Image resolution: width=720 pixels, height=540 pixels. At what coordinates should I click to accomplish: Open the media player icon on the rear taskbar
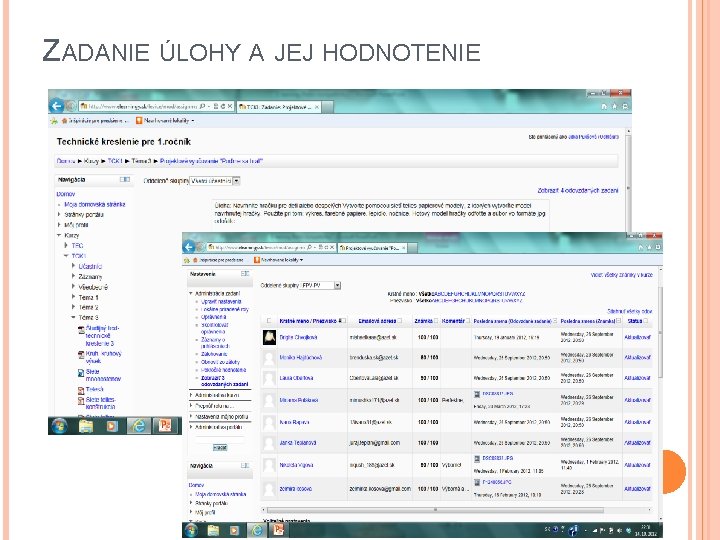112,426
